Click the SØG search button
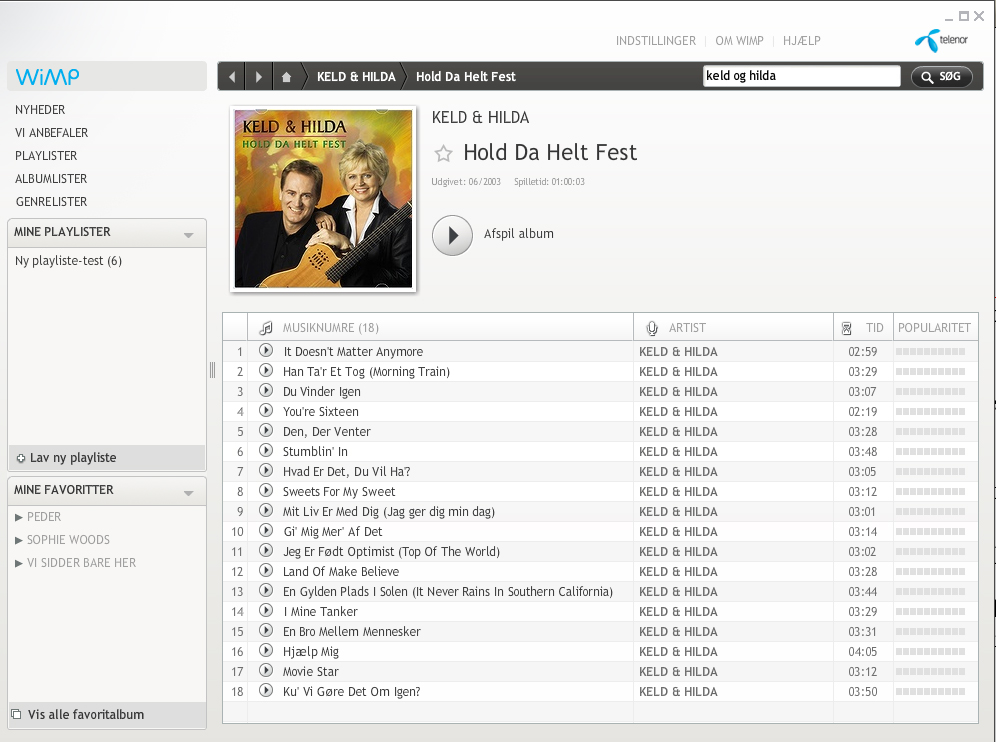The width and height of the screenshot is (996, 742). [x=941, y=76]
